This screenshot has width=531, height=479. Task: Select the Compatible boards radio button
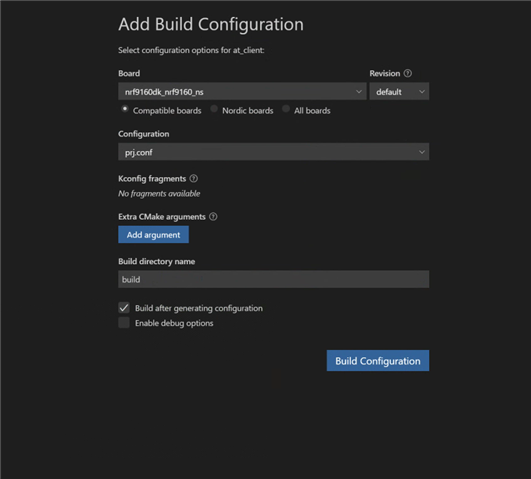click(x=125, y=109)
